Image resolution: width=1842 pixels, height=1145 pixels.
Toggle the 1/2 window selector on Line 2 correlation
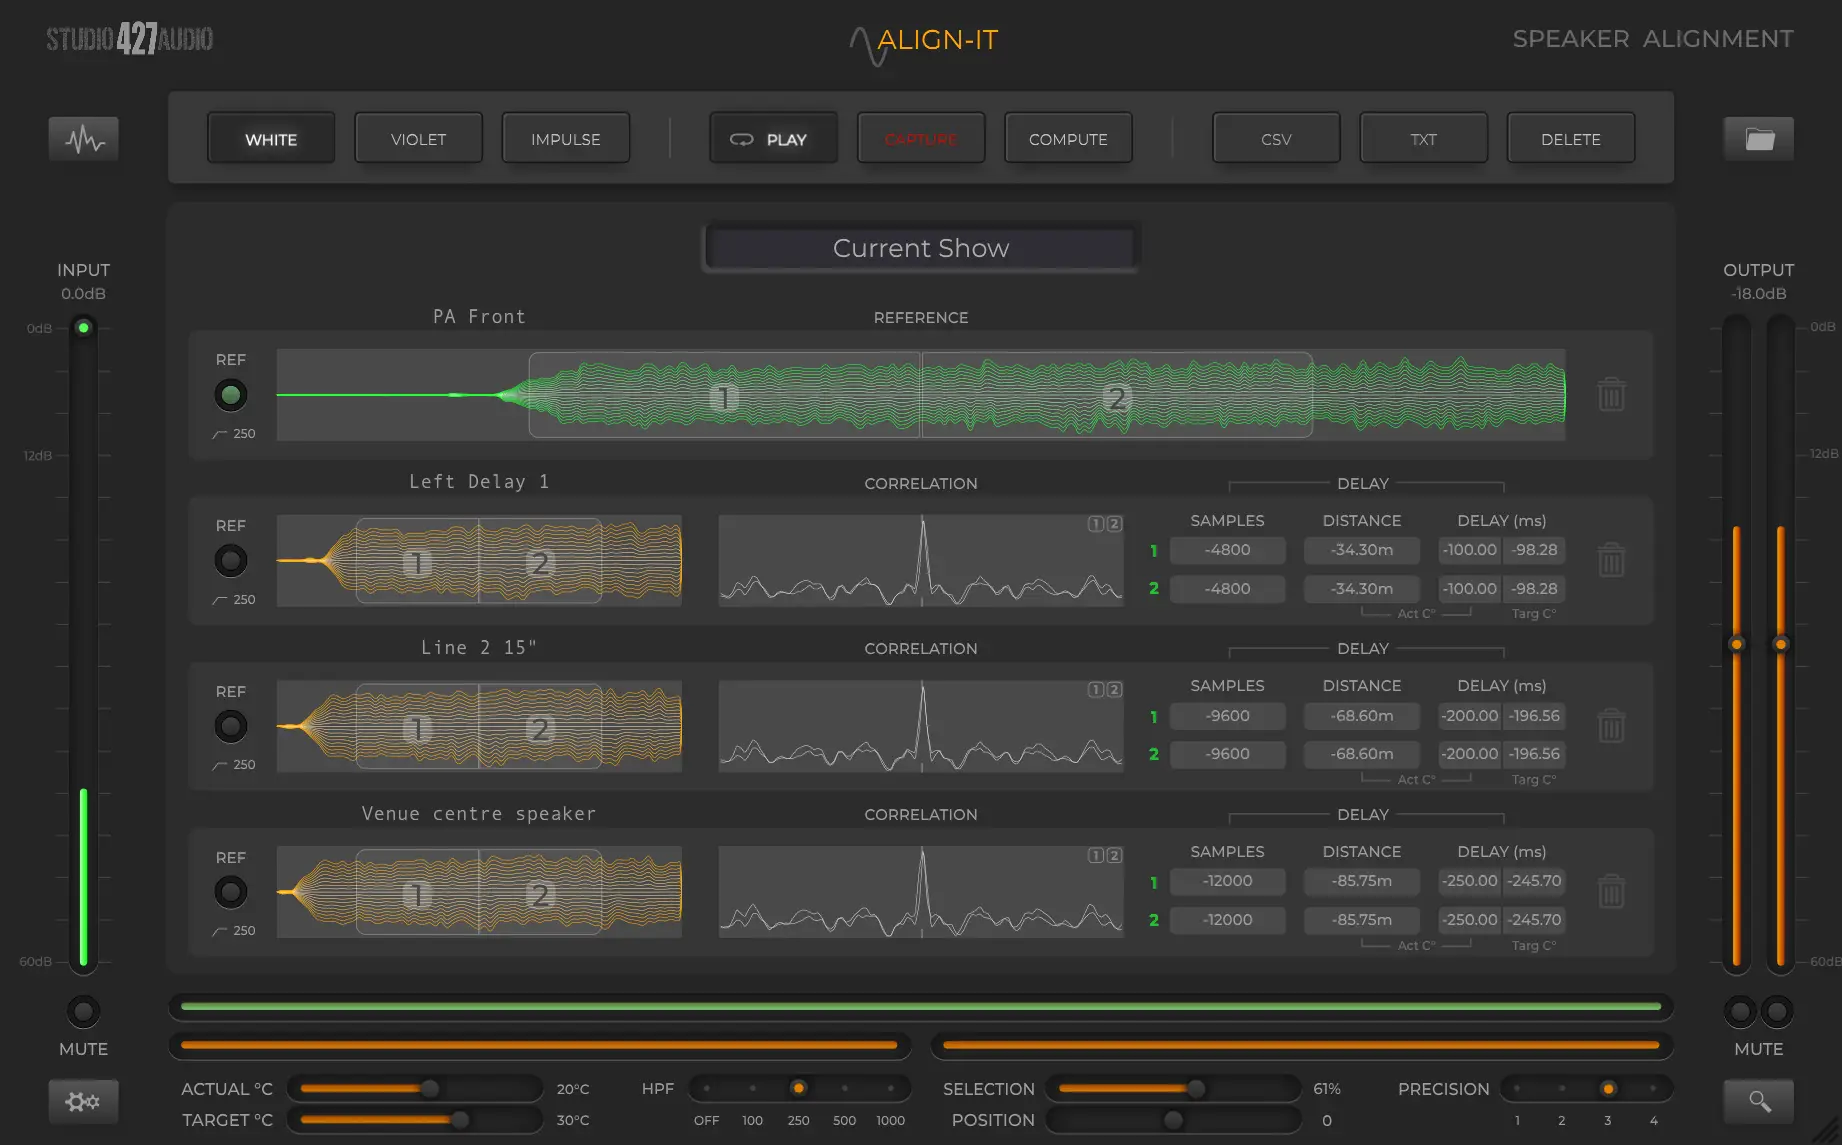(1103, 688)
